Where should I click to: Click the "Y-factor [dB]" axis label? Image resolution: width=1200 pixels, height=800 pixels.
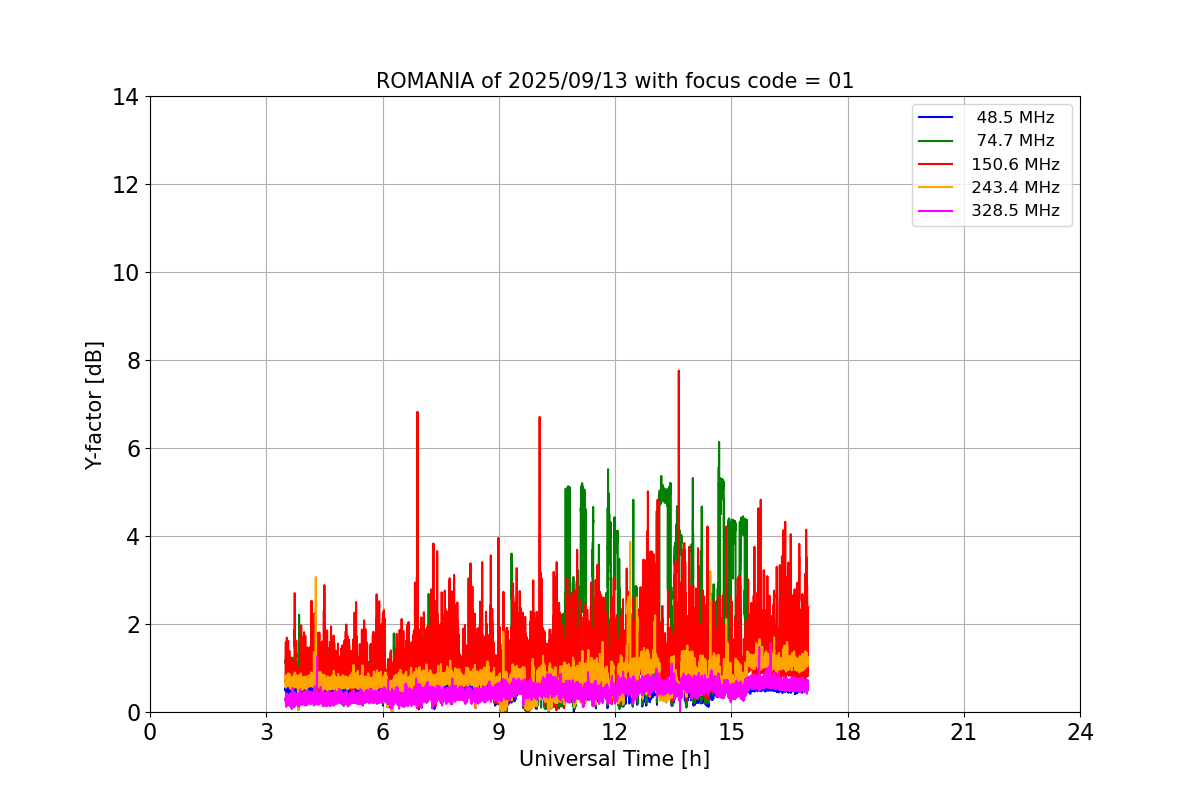pos(94,405)
